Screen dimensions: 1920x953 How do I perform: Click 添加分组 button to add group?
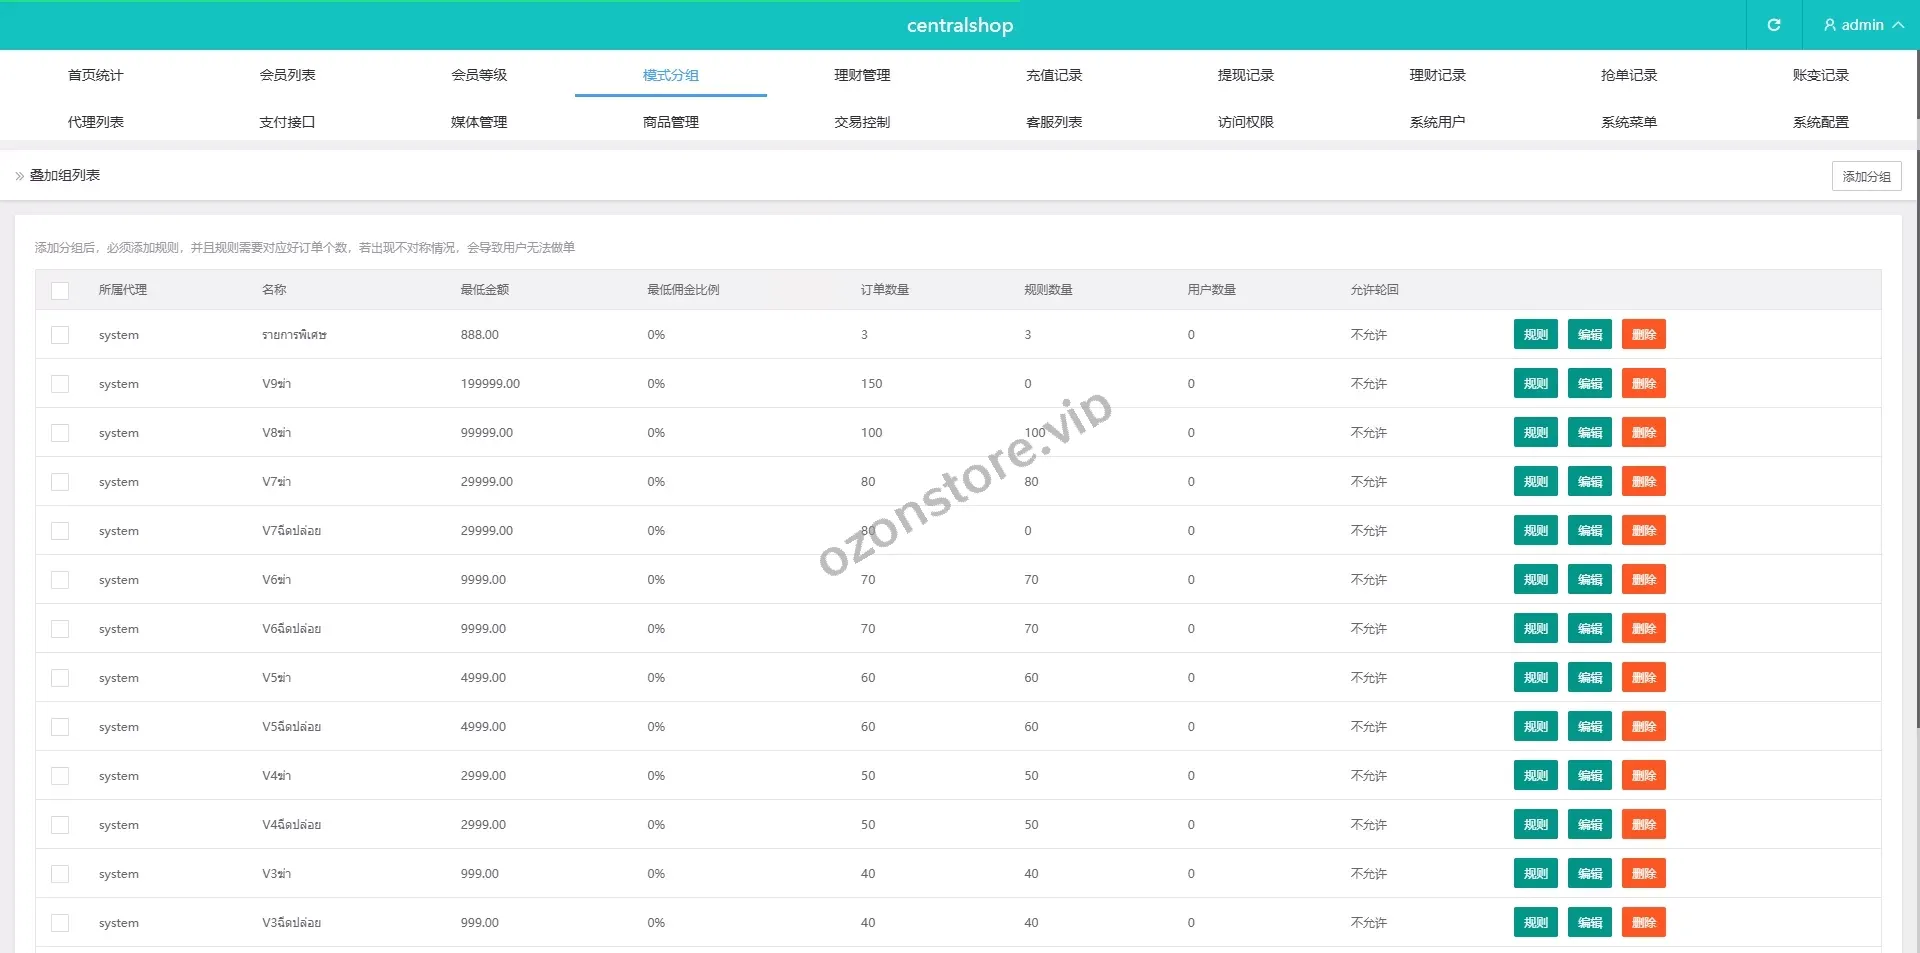click(1866, 176)
